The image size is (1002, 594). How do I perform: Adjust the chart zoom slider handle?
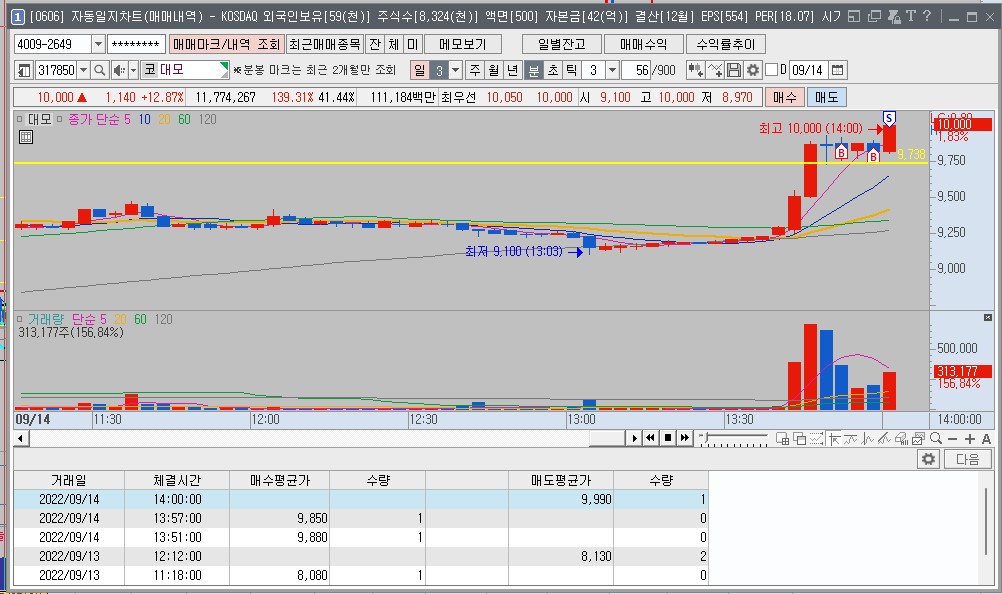click(705, 438)
